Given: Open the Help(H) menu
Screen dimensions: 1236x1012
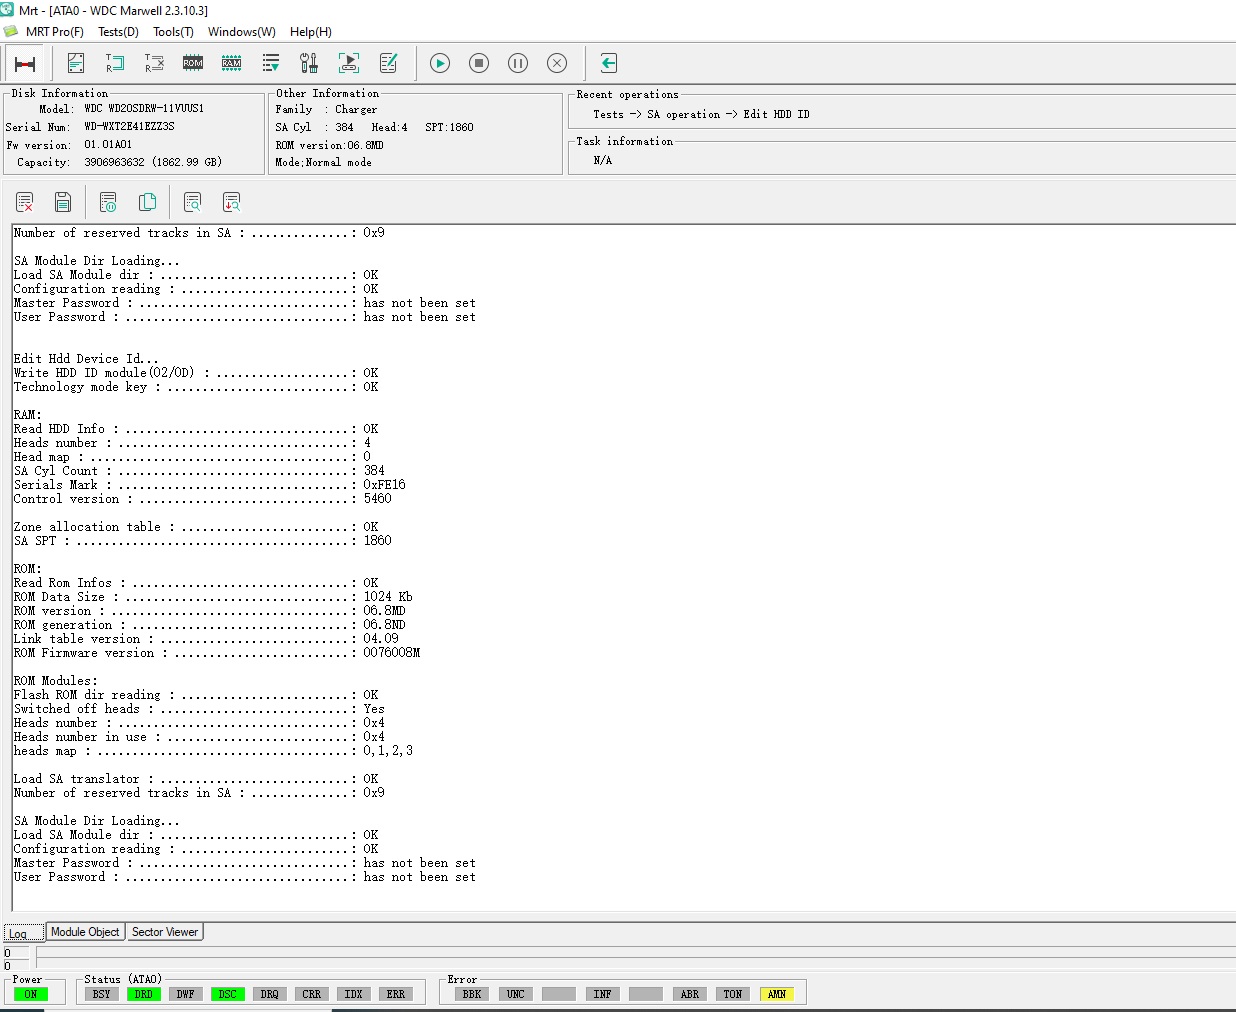Looking at the screenshot, I should point(311,32).
